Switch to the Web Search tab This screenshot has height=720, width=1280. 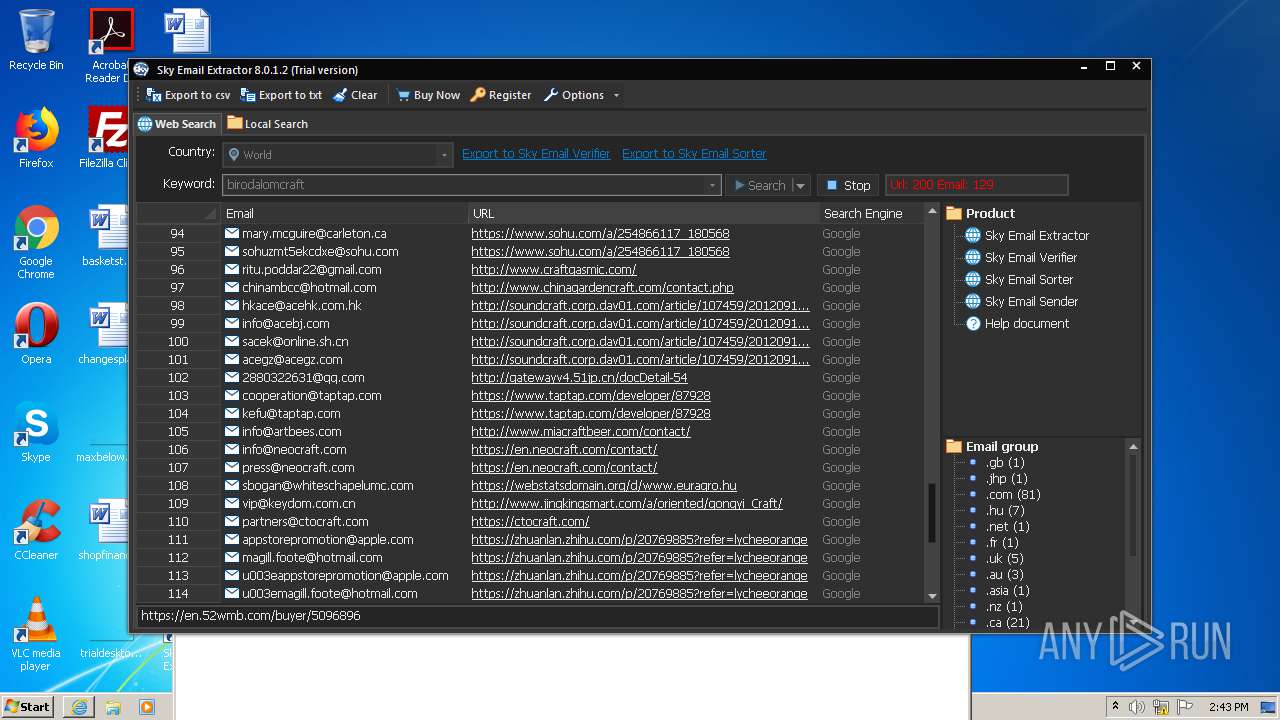click(x=177, y=124)
